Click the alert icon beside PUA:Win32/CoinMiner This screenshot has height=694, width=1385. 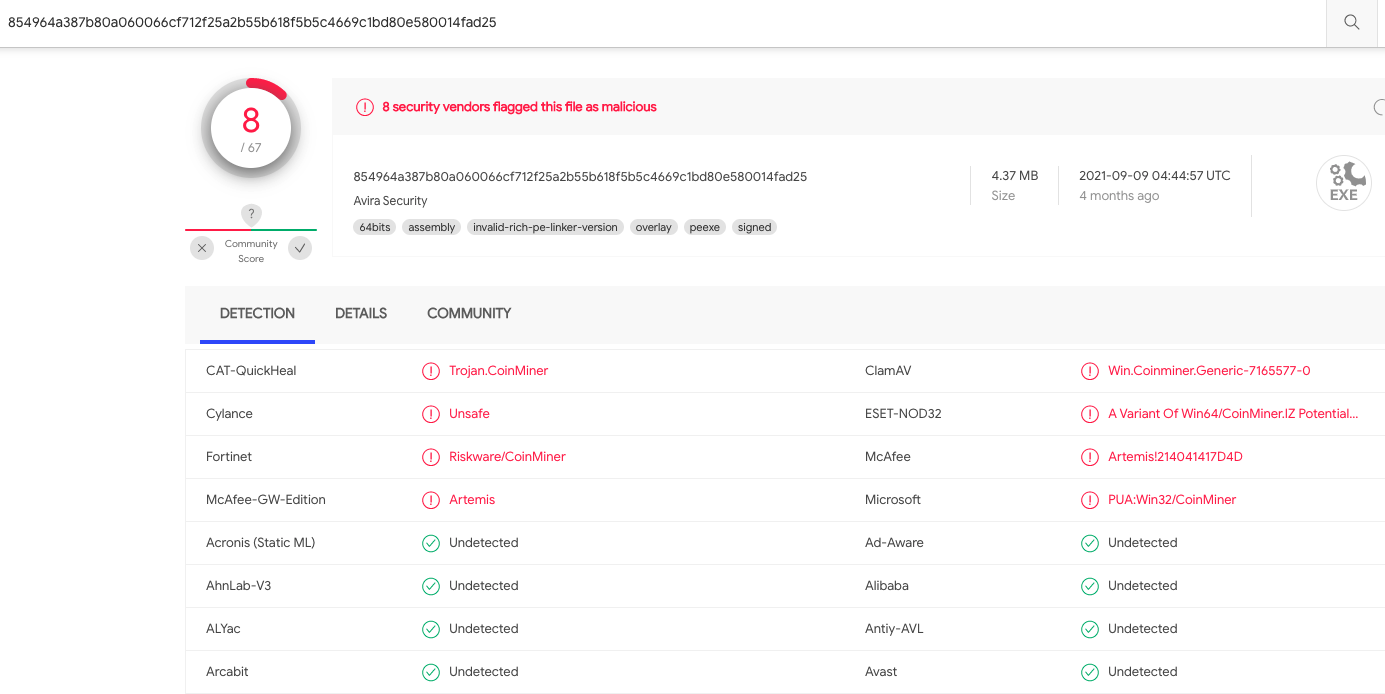pyautogui.click(x=1090, y=500)
